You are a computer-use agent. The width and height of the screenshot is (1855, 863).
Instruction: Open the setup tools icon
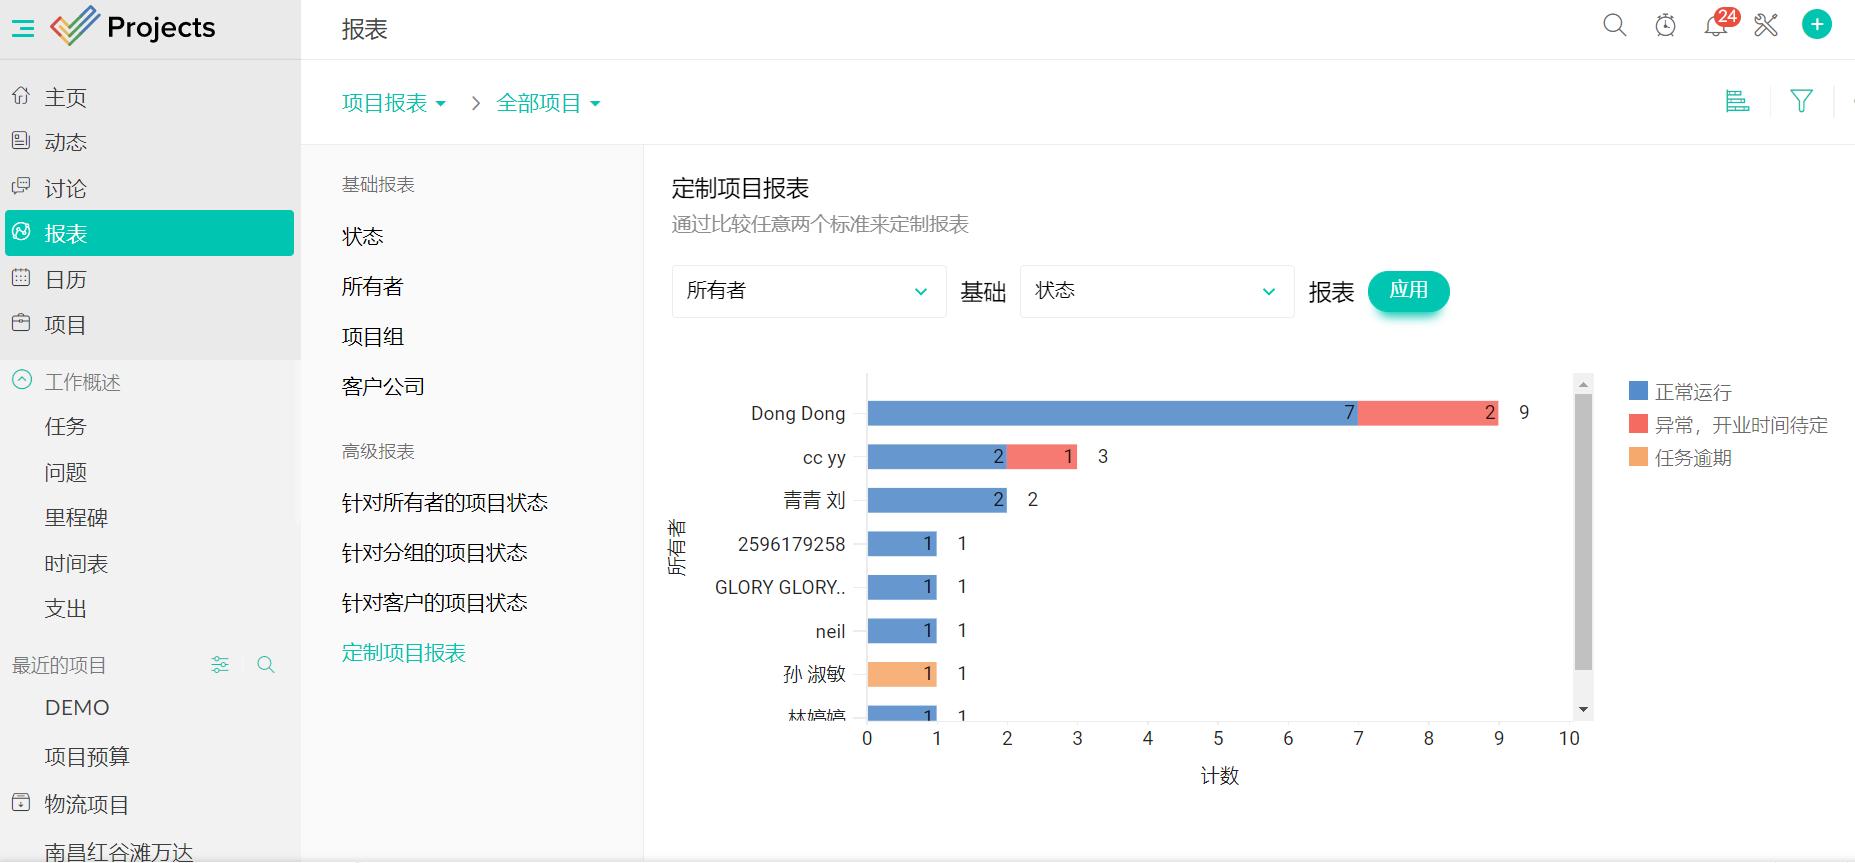click(1766, 25)
